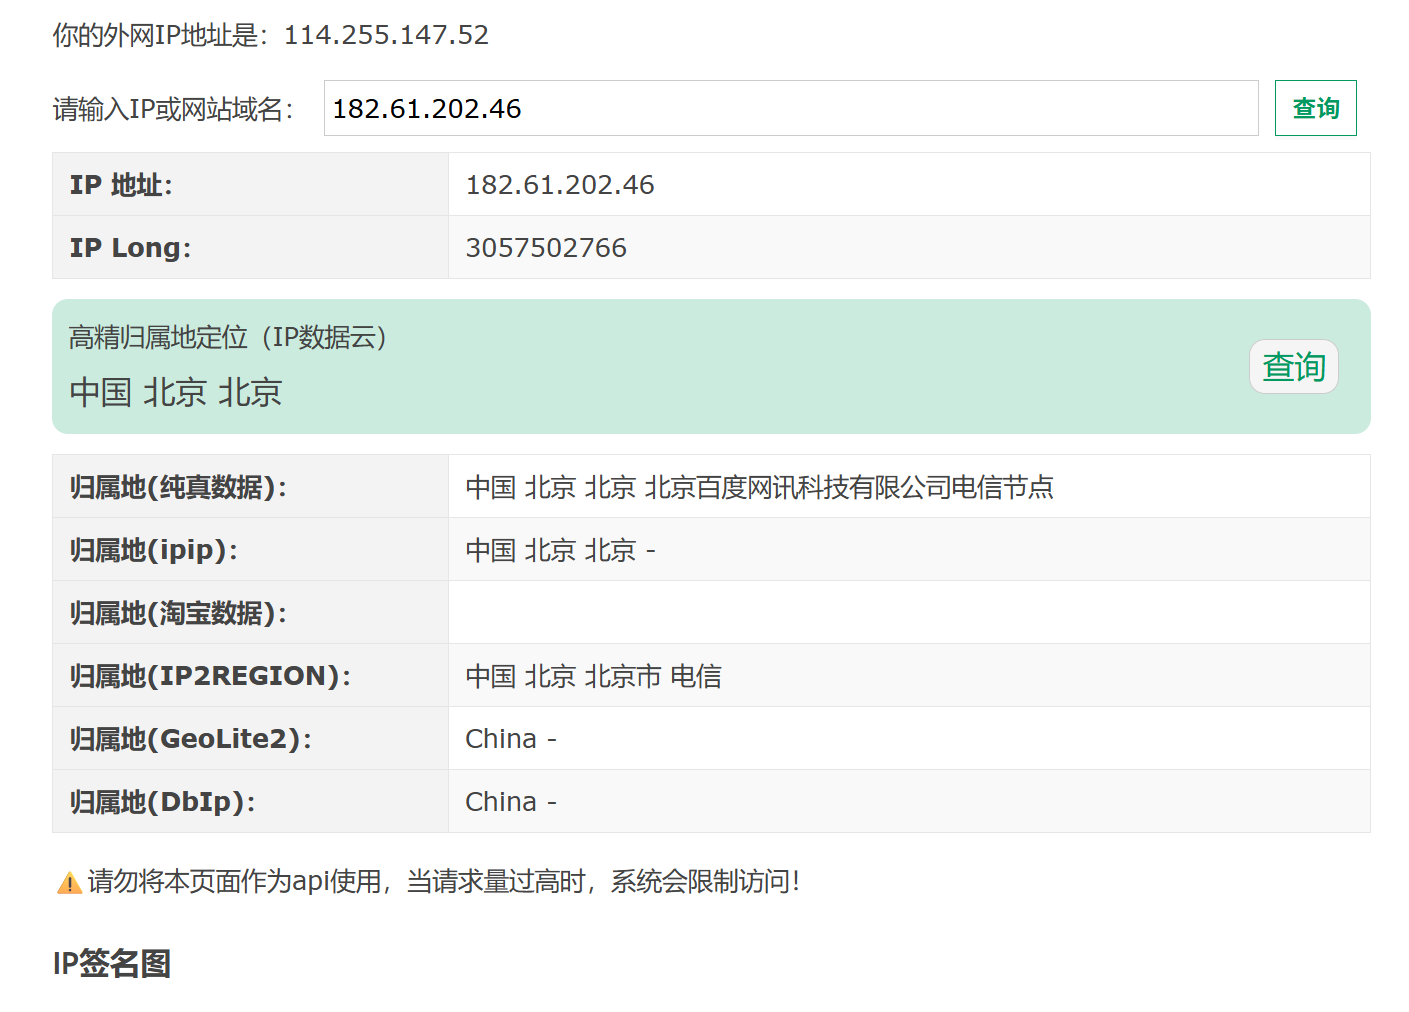Image resolution: width=1409 pixels, height=1012 pixels.
Task: Click the ipip row value 中国 北京 北京 -
Action: 560,550
